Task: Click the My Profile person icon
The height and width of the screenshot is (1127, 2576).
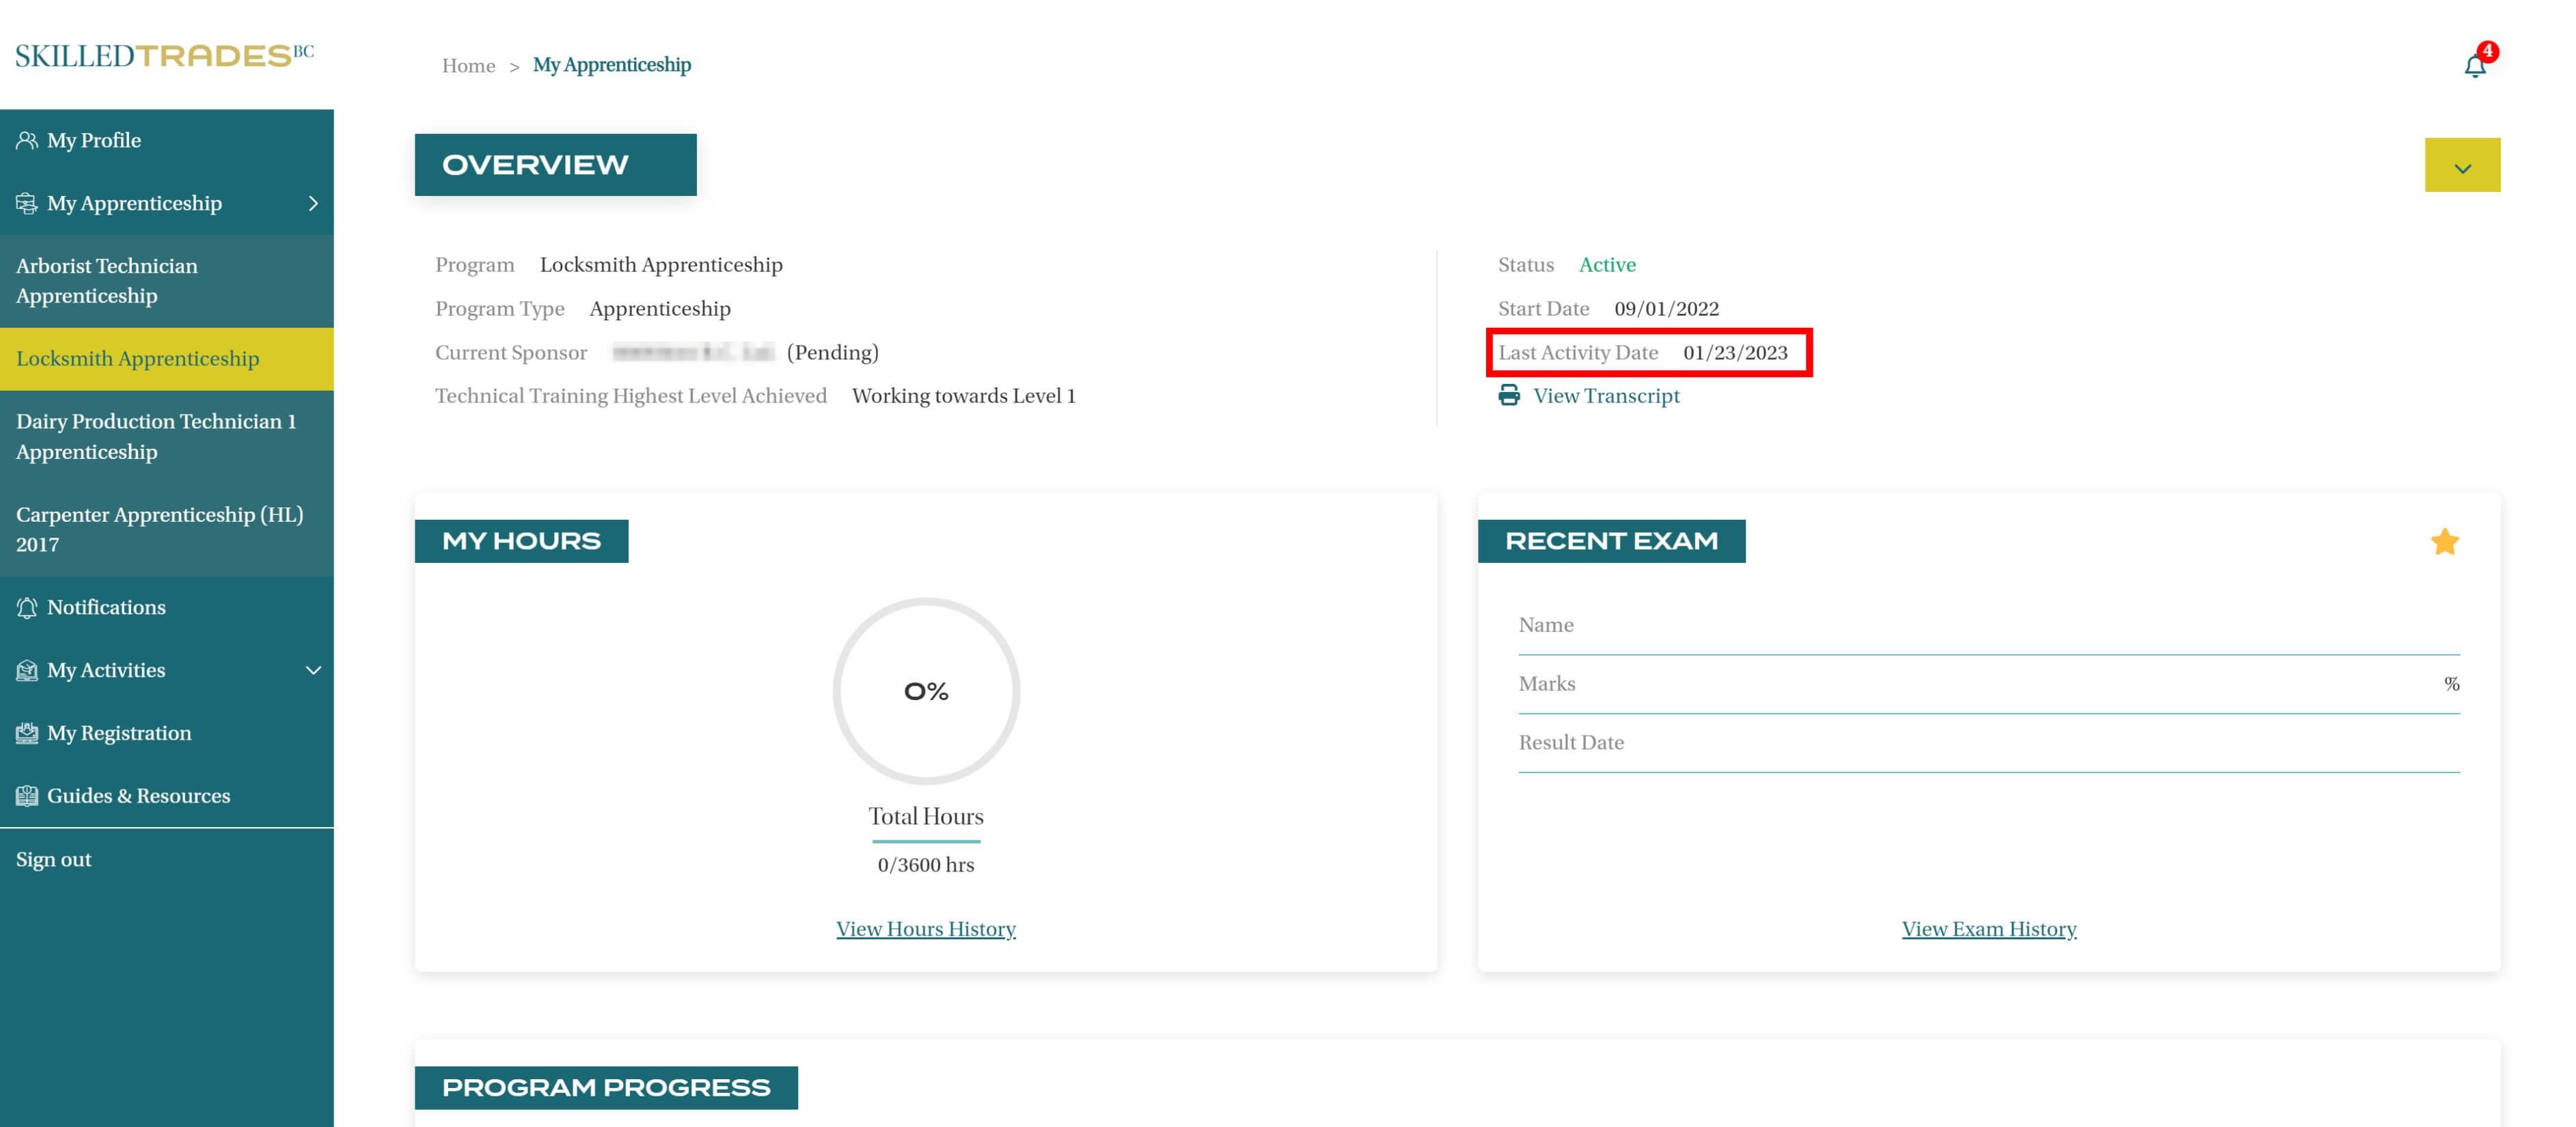Action: click(x=27, y=140)
